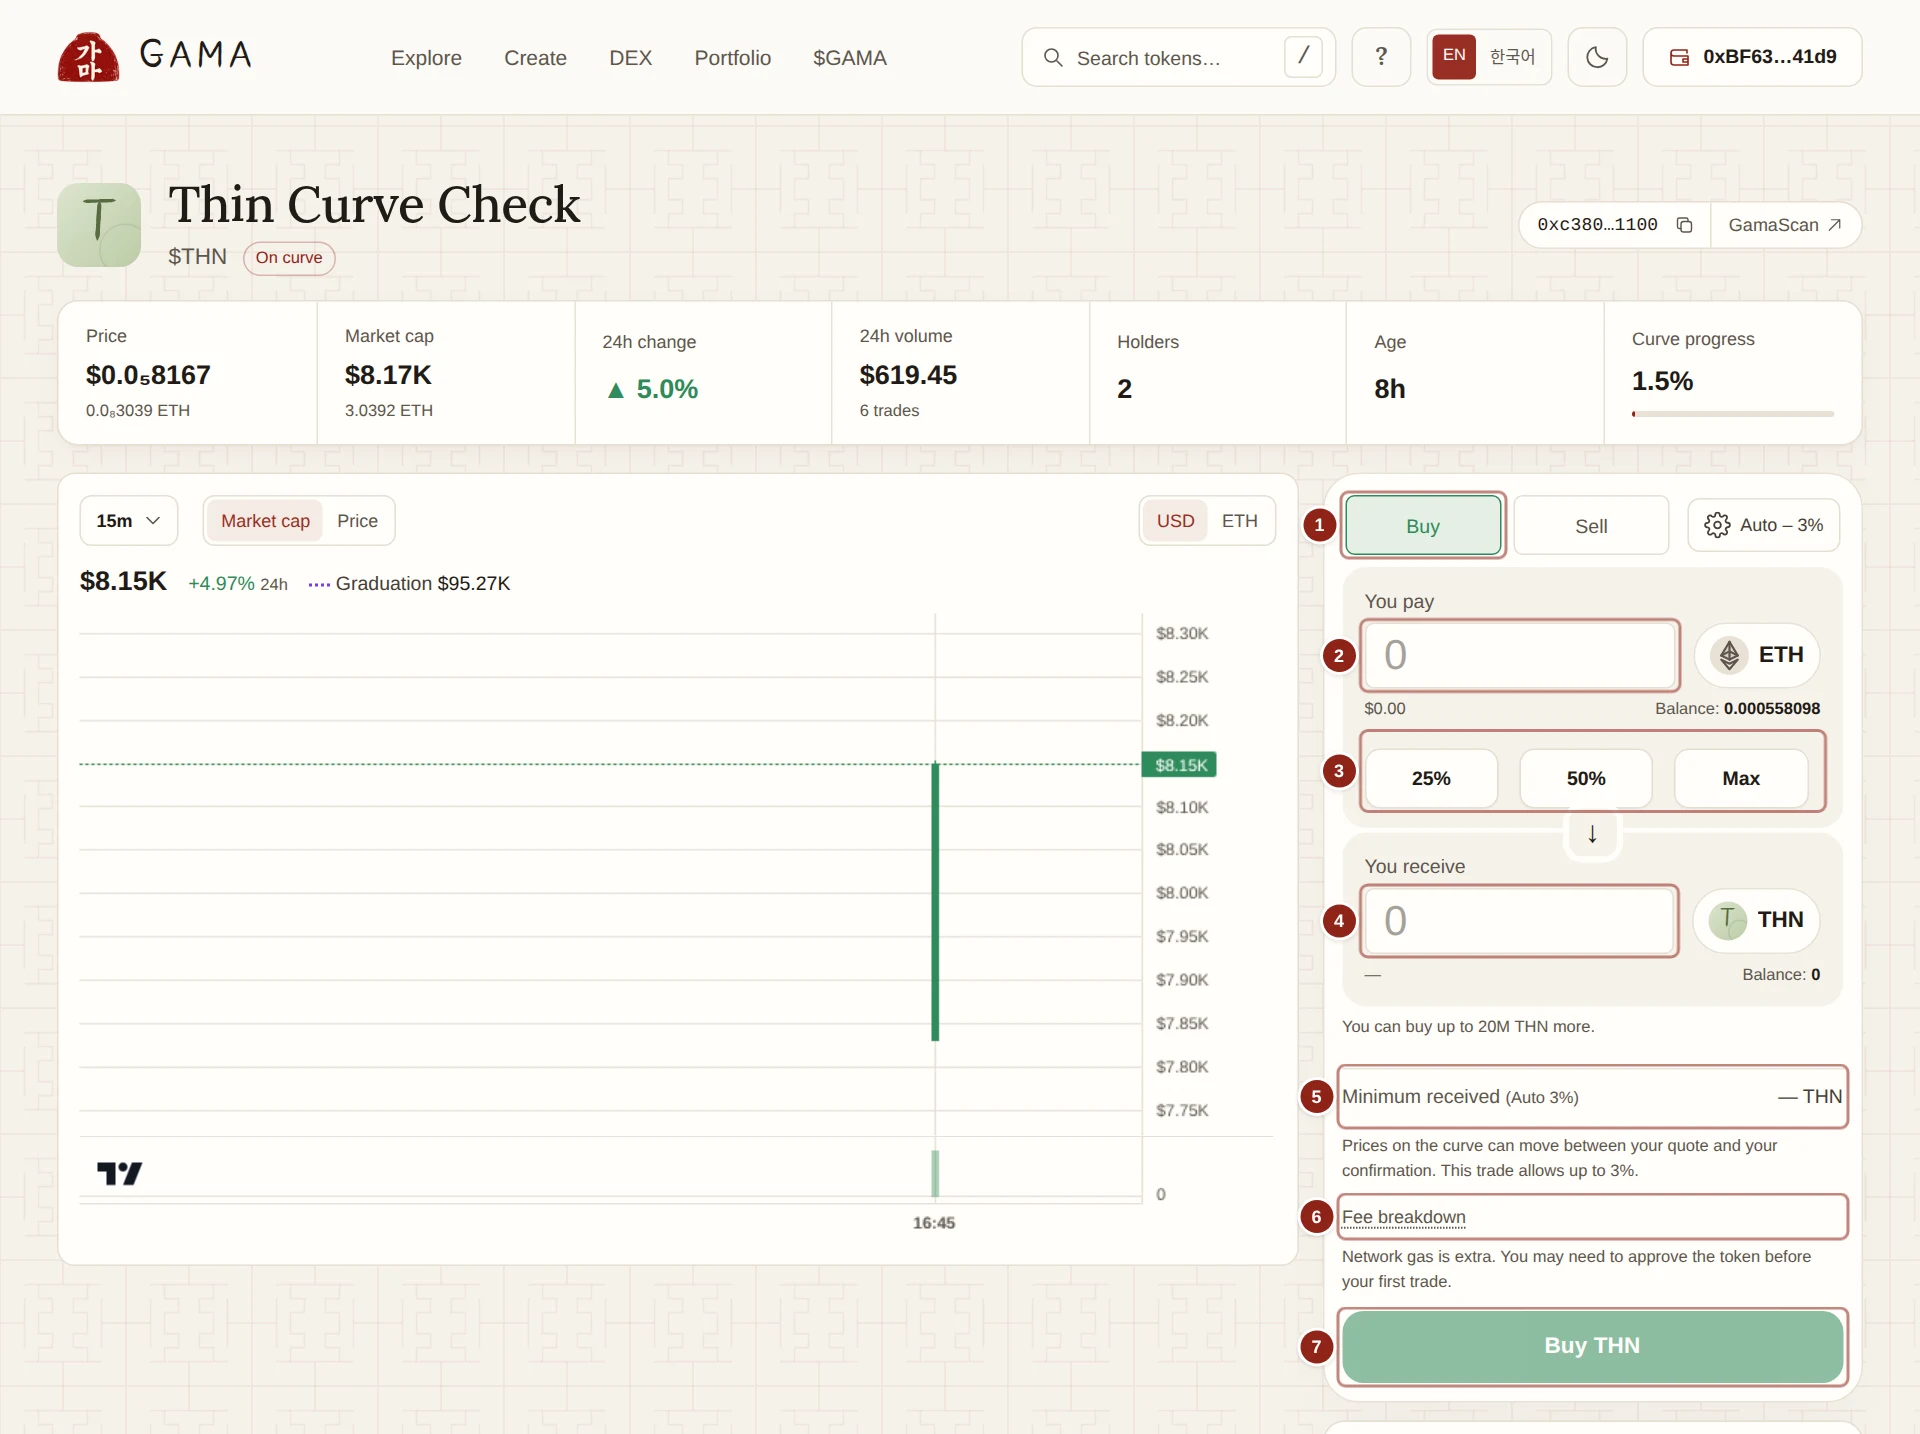Select Price chart mode
Screen dimensions: 1920x1434
pyautogui.click(x=357, y=521)
